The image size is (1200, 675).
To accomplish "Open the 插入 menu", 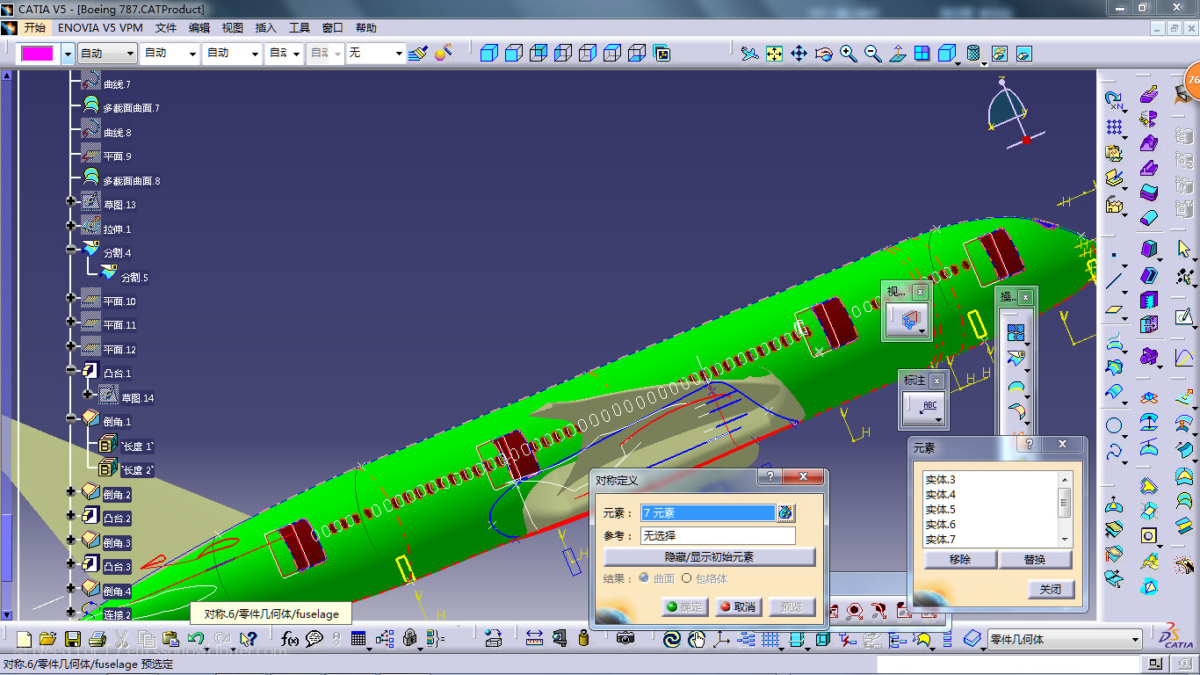I will pos(266,28).
